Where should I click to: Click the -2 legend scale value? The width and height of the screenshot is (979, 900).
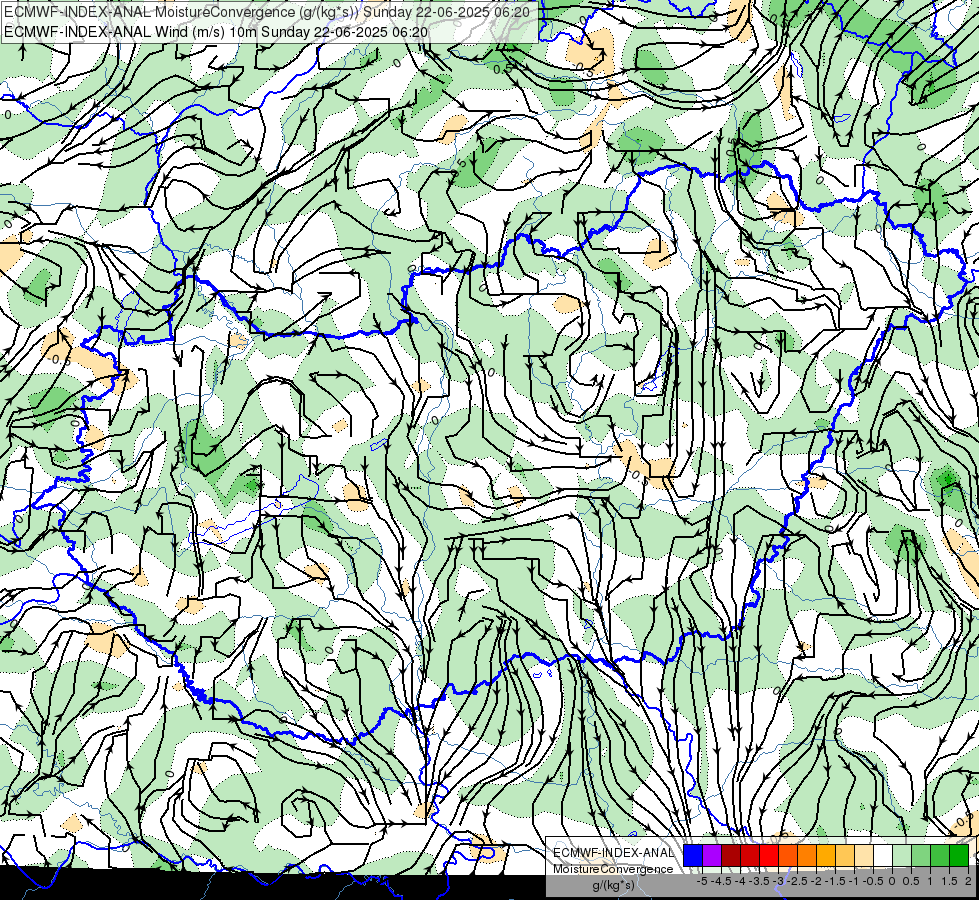pos(816,881)
